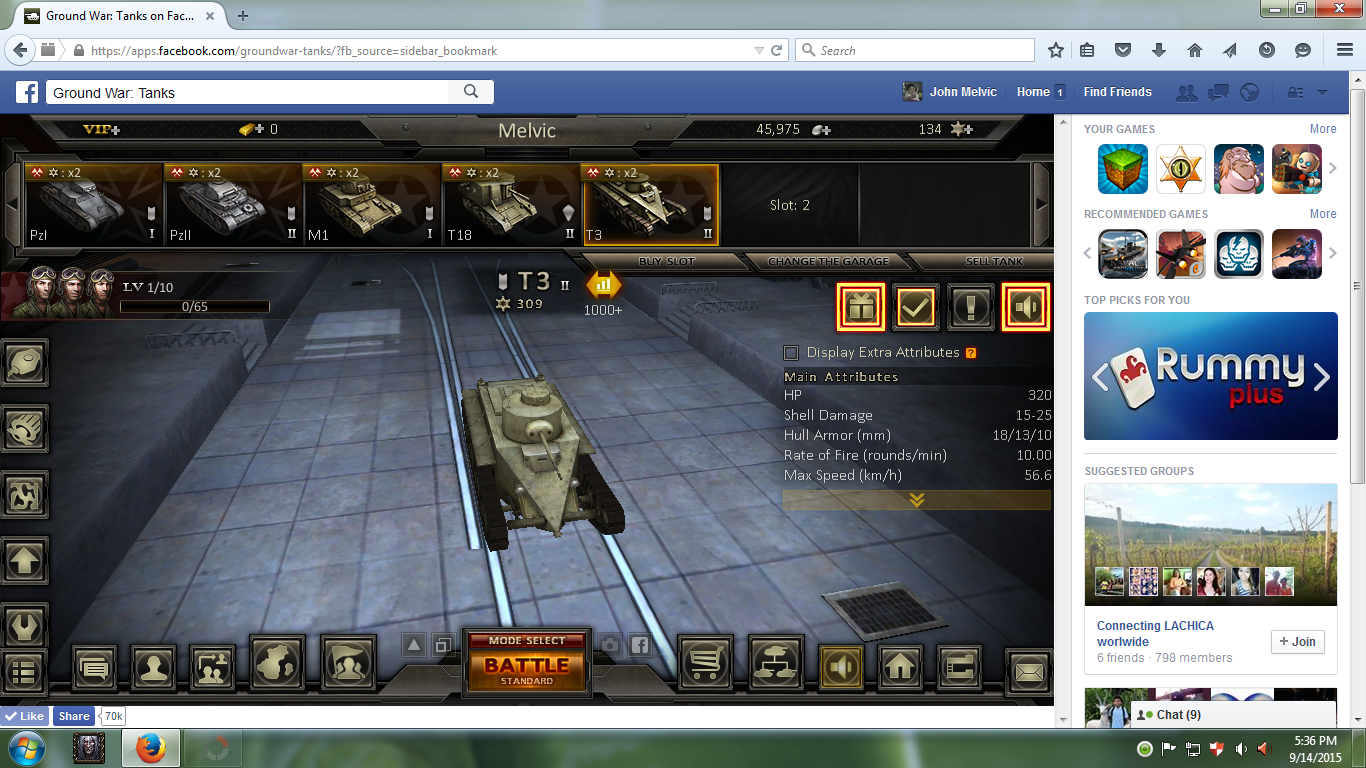Image resolution: width=1366 pixels, height=768 pixels.
Task: Open the MODE SELECT menu
Action: point(527,640)
